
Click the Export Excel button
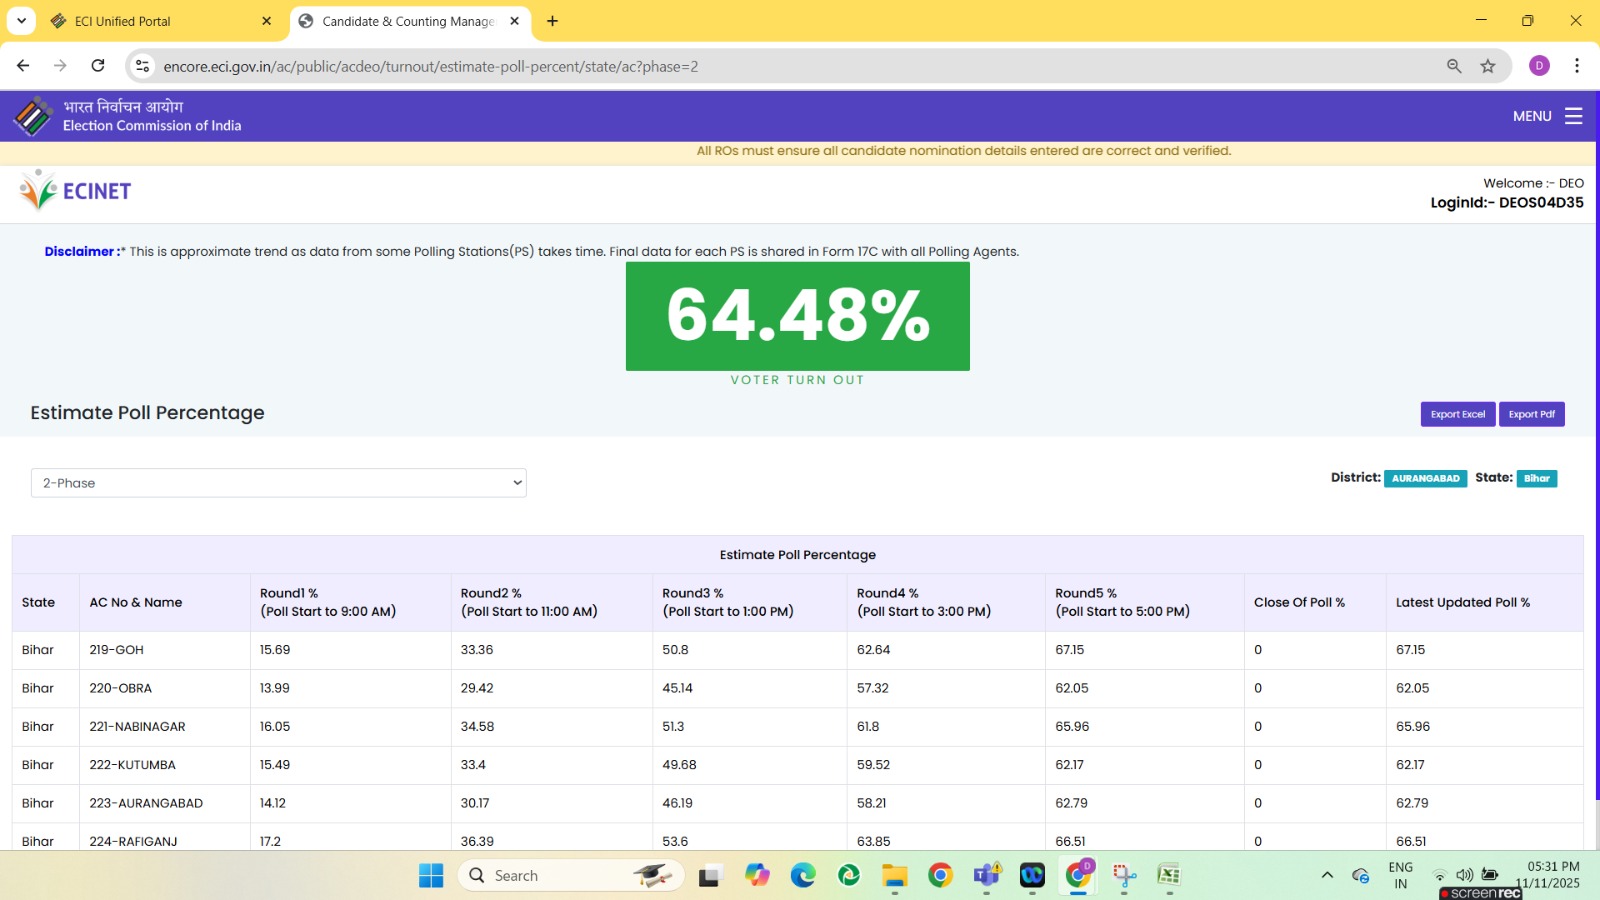pos(1457,414)
